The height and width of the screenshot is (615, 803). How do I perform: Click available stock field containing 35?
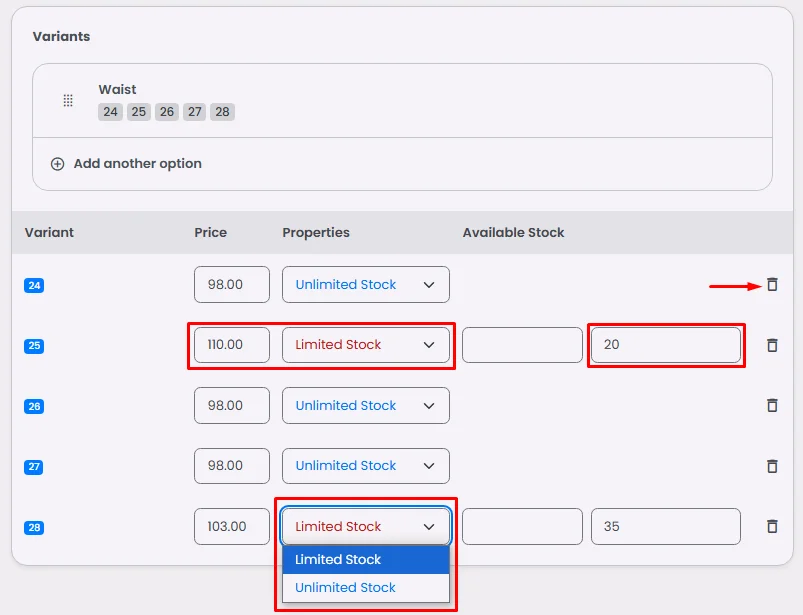(x=665, y=526)
